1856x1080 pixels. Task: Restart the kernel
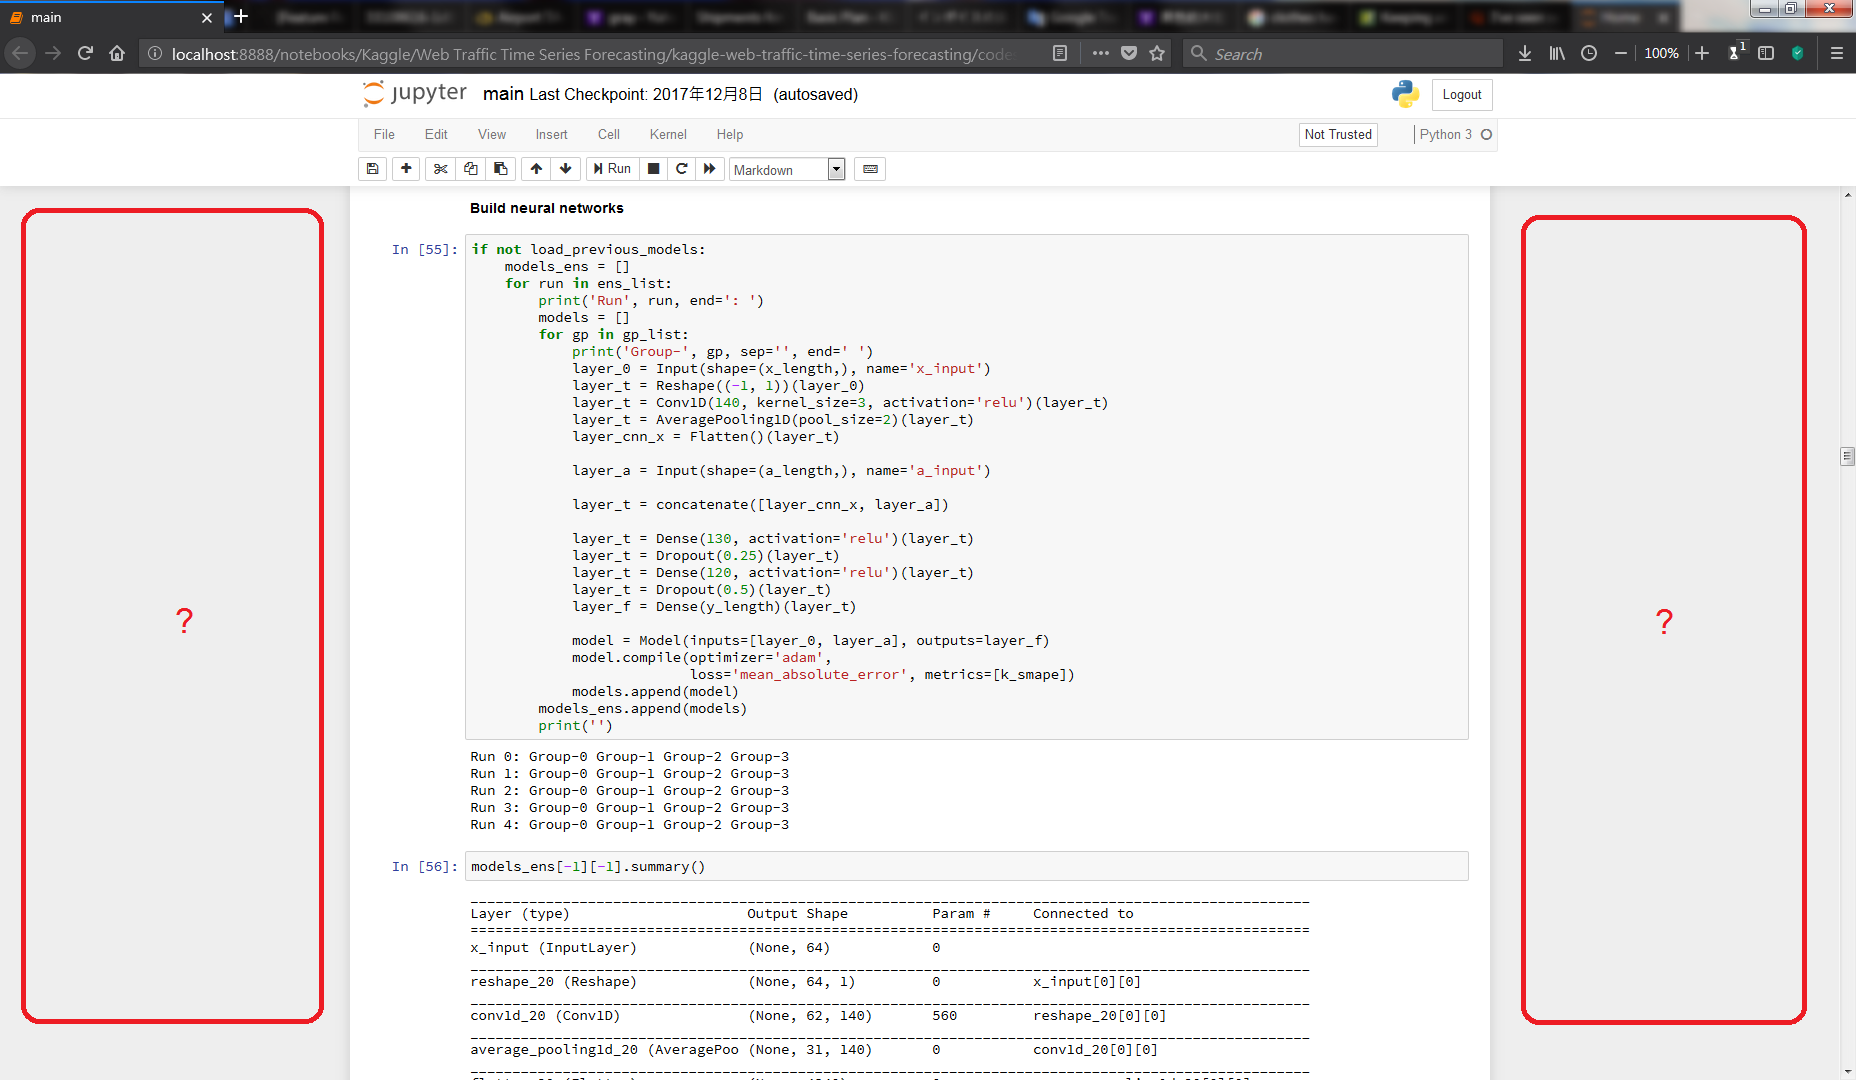681,168
